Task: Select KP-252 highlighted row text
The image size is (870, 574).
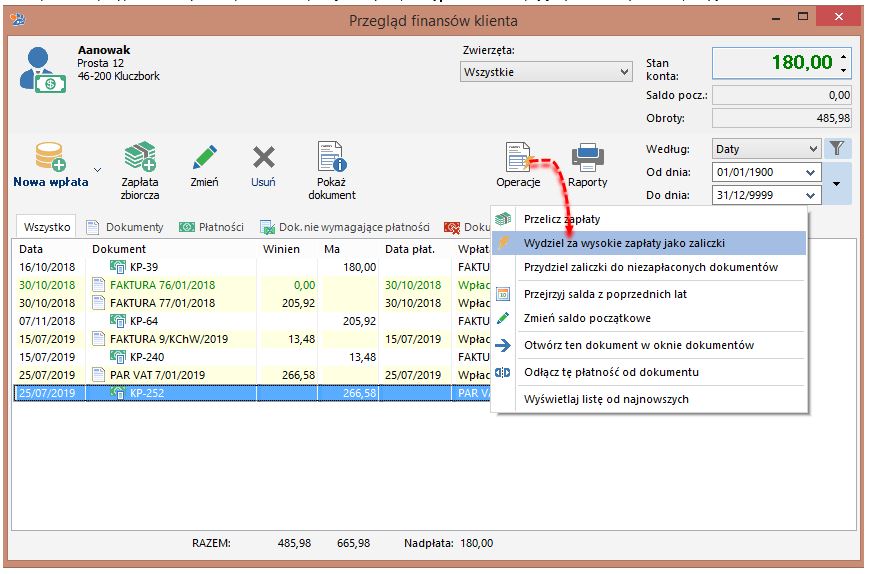Action: coord(147,393)
